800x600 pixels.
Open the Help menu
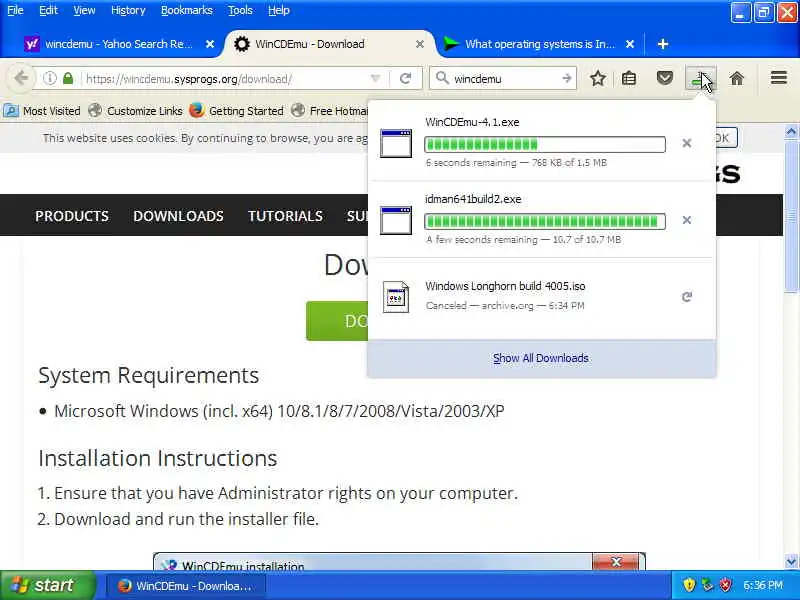coord(279,10)
